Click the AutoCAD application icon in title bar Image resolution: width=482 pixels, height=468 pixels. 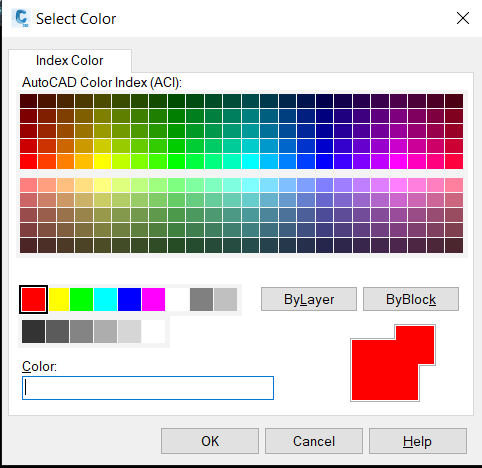tap(21, 18)
